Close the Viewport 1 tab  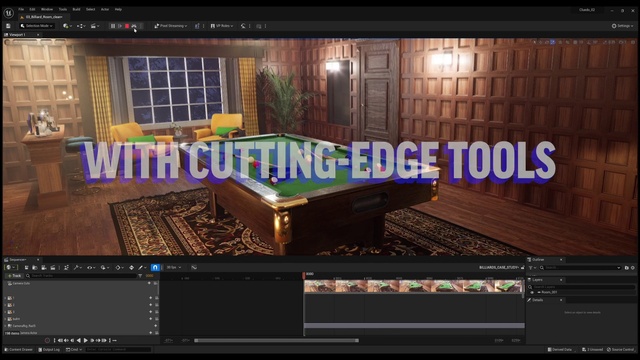click(x=38, y=35)
